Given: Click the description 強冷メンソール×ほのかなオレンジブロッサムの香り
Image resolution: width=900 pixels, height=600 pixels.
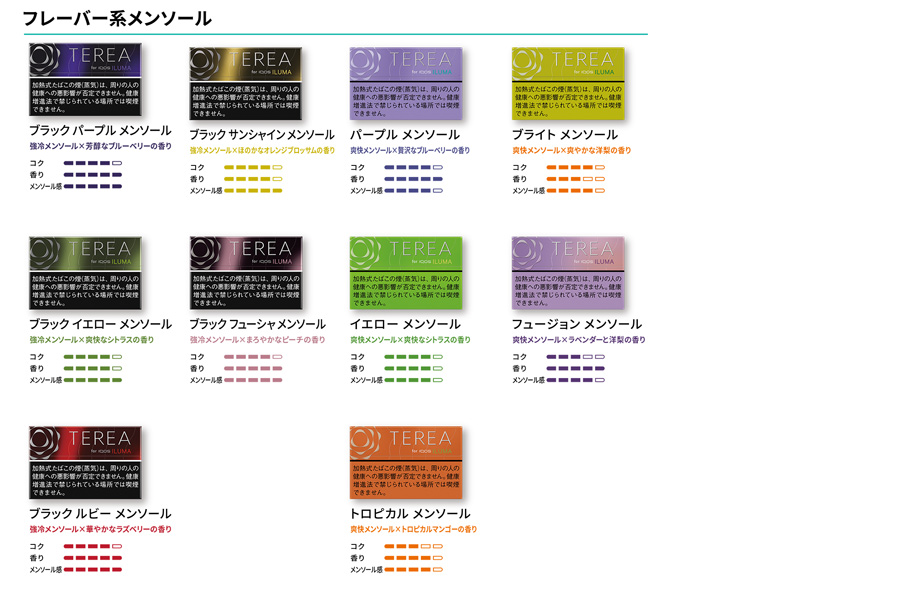Looking at the screenshot, I should [262, 150].
